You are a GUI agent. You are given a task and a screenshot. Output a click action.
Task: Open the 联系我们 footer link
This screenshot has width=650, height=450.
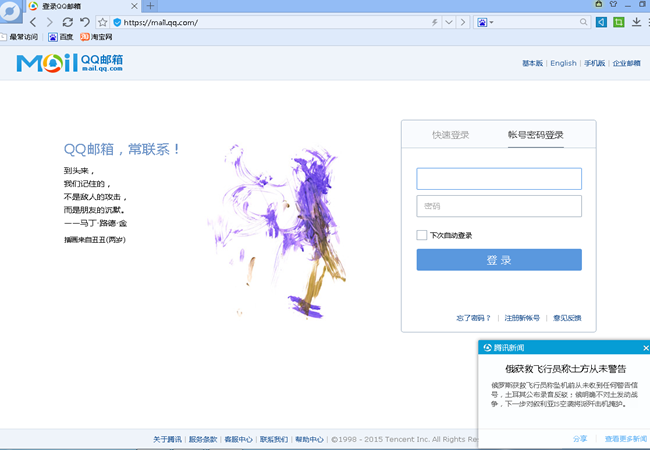pos(274,439)
